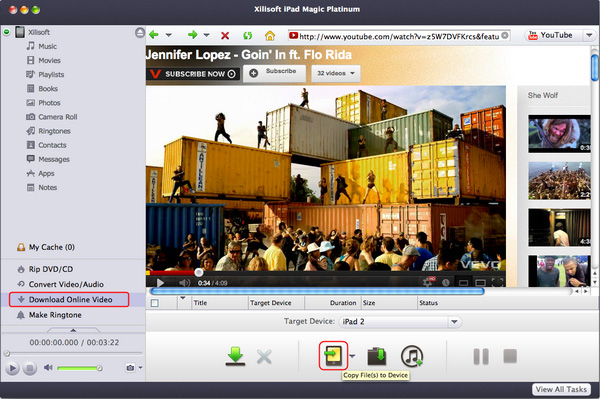Sort task list by Title column

coord(219,303)
